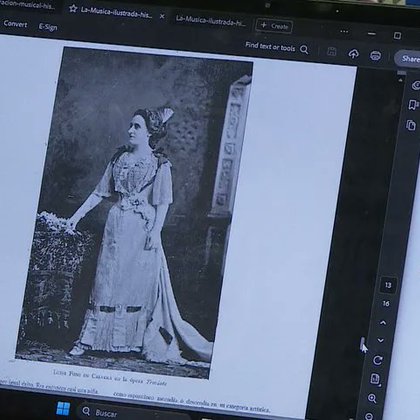Switch to the unstarred La-Musica-ilustrada-hi tab
This screenshot has width=420, height=420.
coord(211,21)
